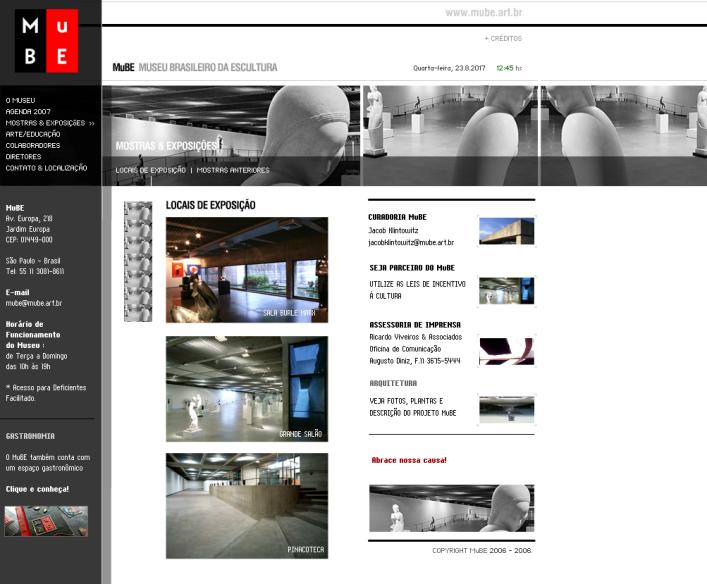The image size is (707, 584).
Task: Click the Curadoria MuBE building thumbnail
Action: (507, 231)
